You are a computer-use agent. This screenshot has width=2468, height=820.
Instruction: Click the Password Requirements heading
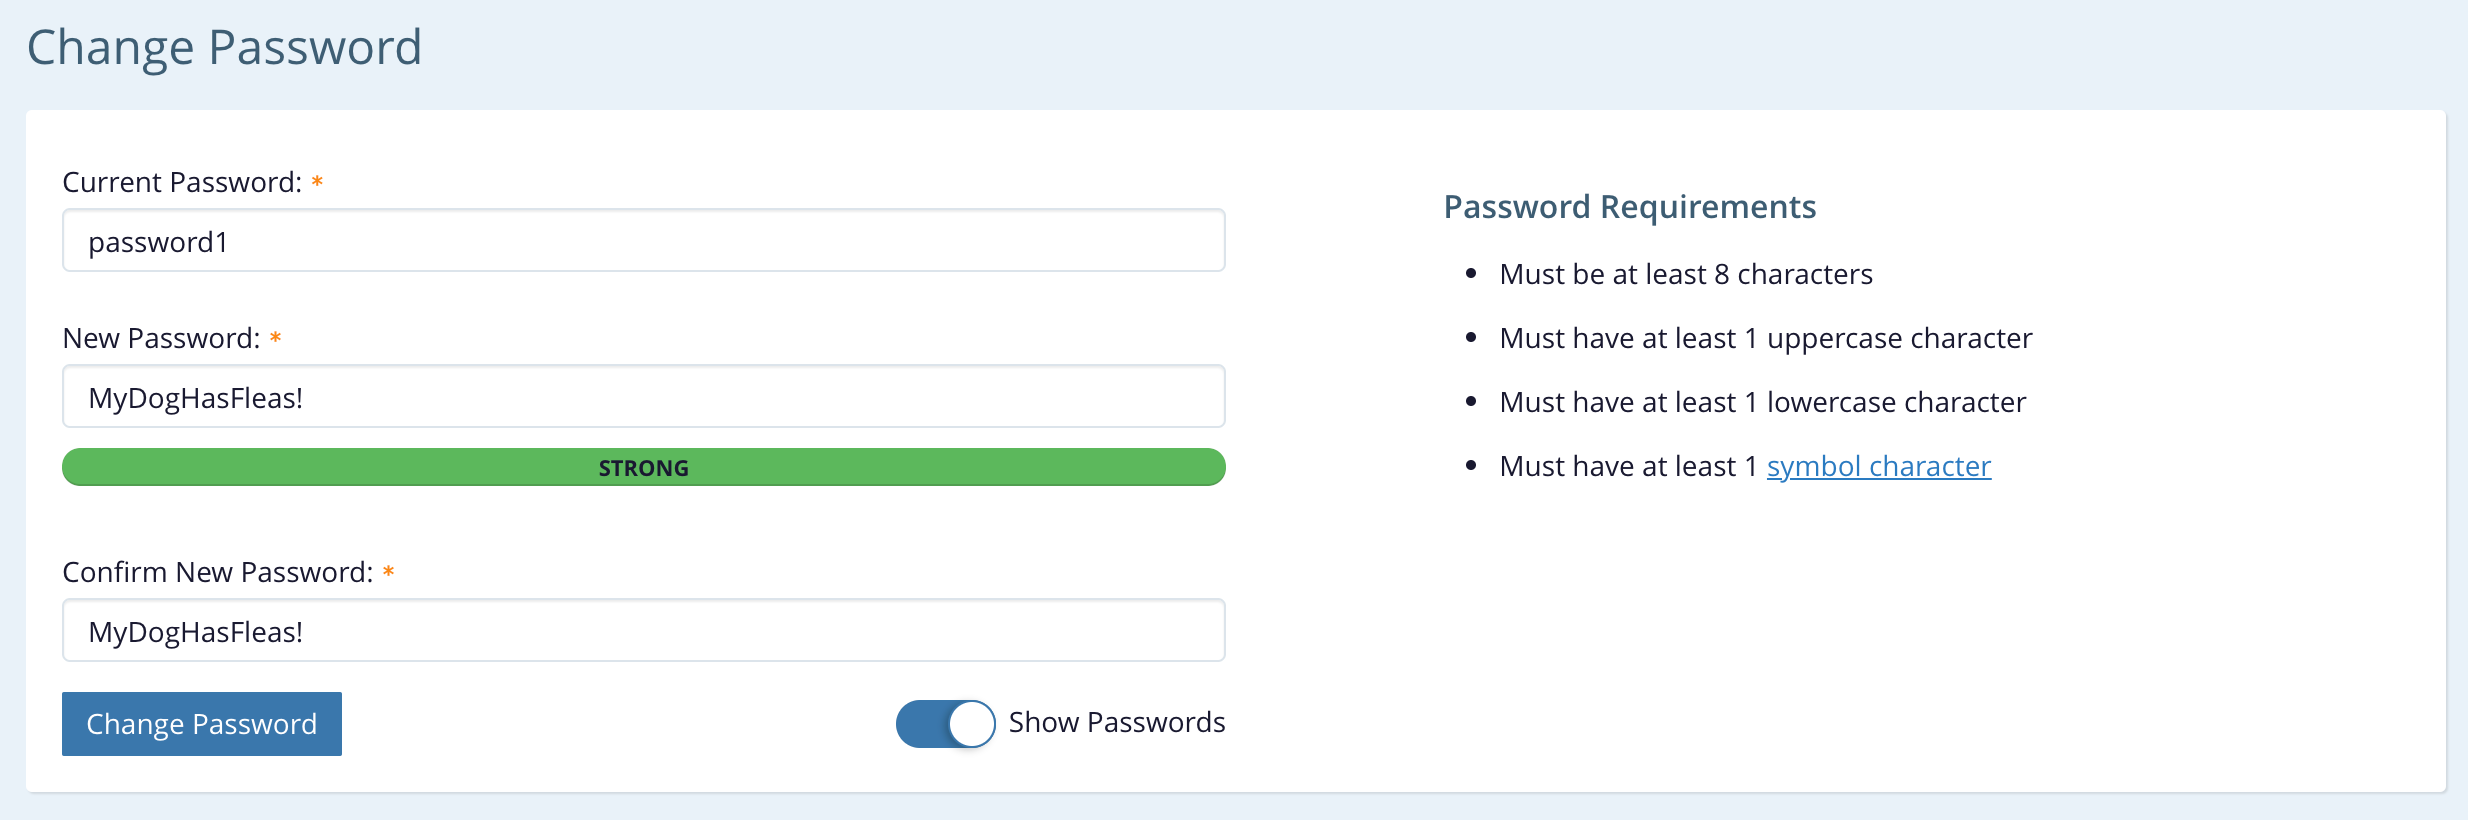click(1629, 206)
